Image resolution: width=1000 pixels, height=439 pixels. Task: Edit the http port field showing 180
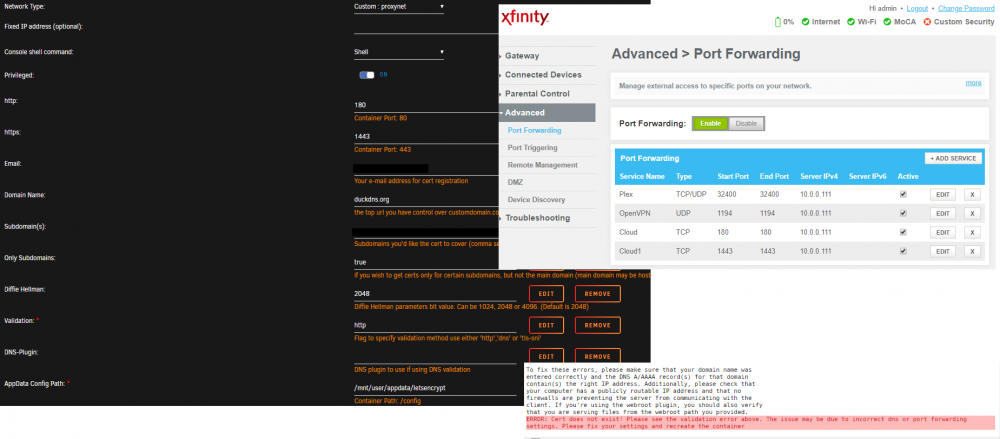pyautogui.click(x=426, y=105)
